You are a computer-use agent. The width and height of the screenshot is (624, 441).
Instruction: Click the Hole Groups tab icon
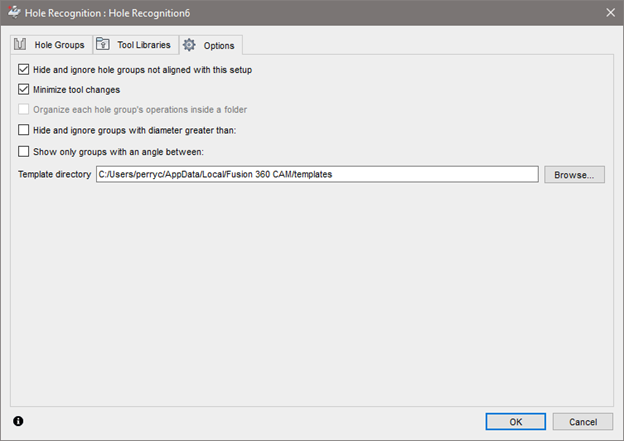[x=20, y=44]
